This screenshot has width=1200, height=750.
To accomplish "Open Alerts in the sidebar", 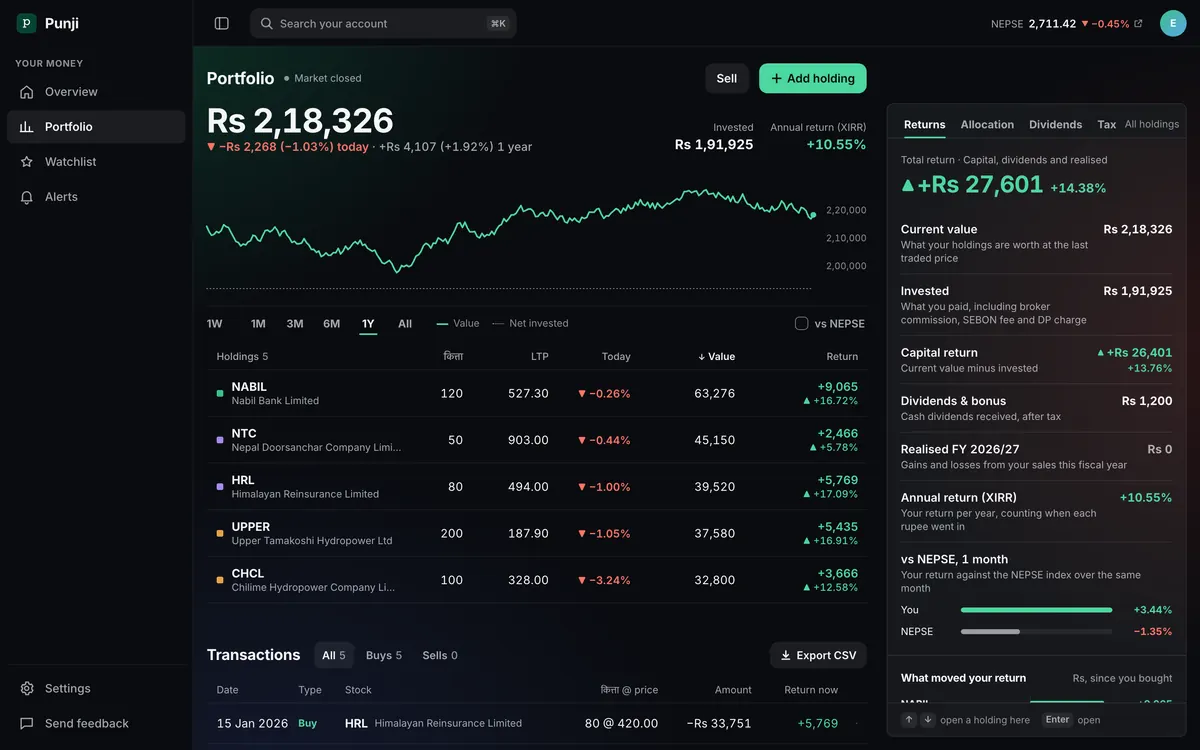I will [x=96, y=197].
